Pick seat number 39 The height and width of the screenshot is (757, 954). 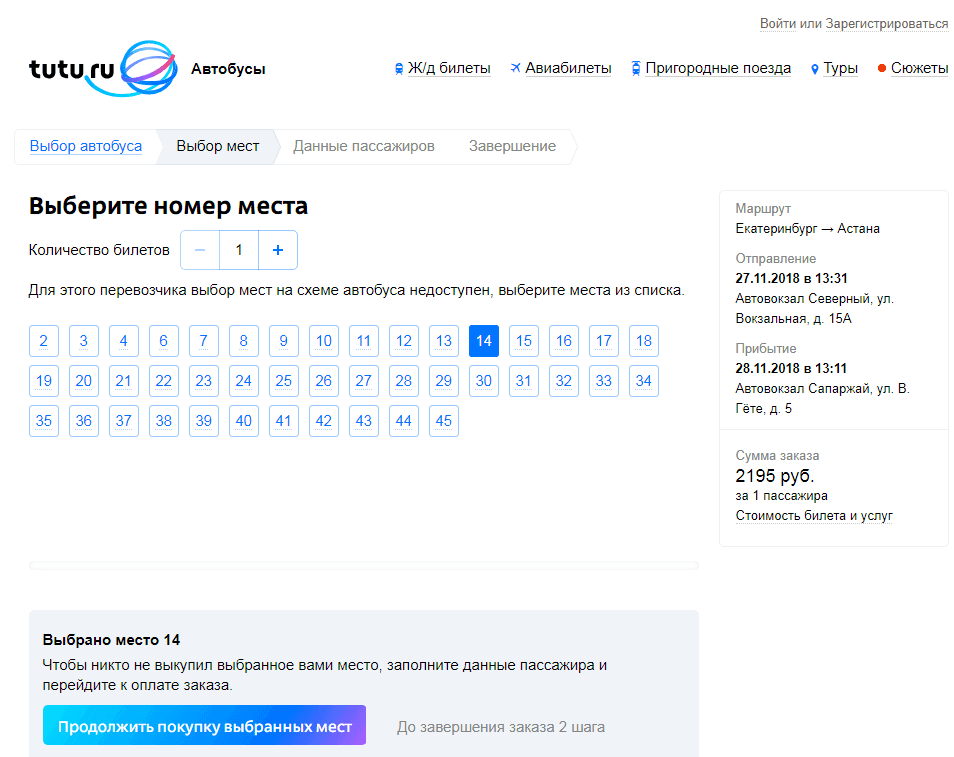[x=204, y=421]
